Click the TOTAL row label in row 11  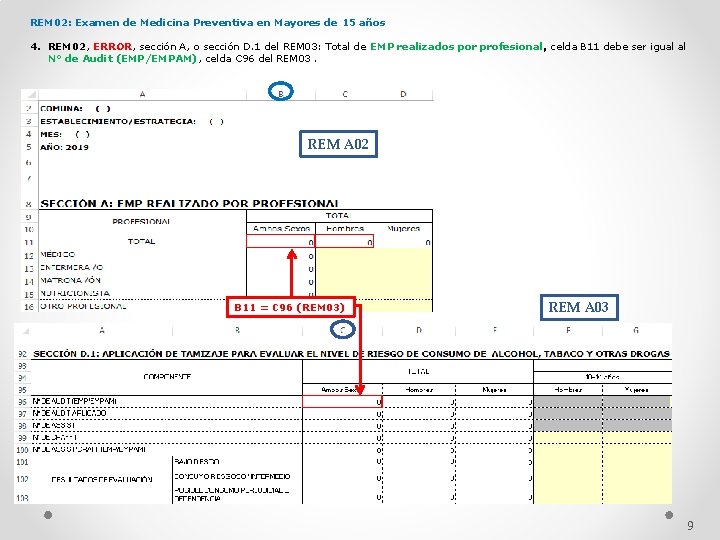141,242
